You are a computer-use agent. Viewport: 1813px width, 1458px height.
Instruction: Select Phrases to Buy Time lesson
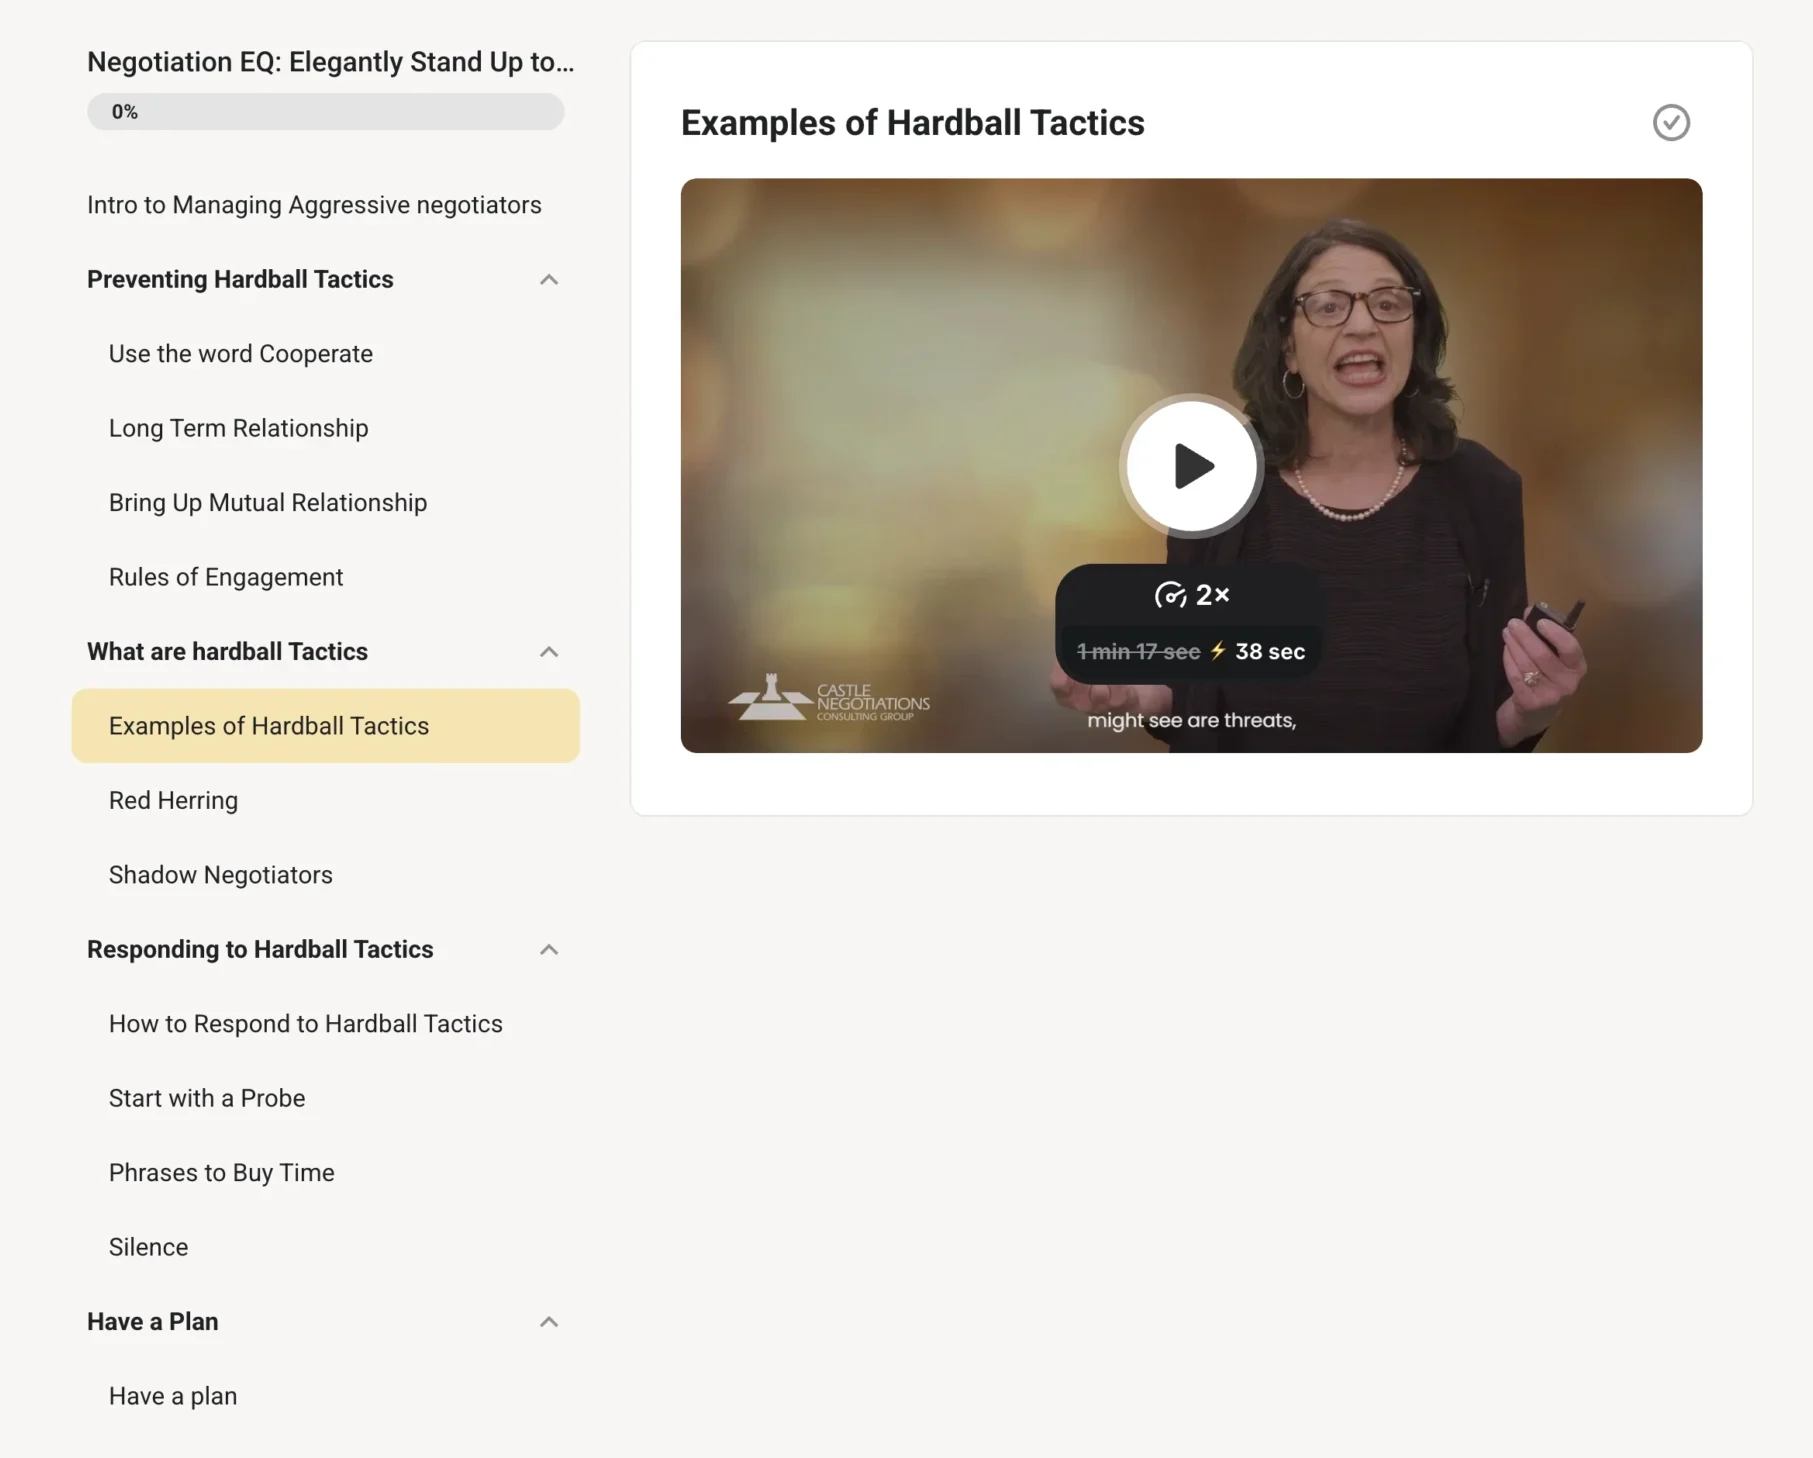(x=222, y=1173)
